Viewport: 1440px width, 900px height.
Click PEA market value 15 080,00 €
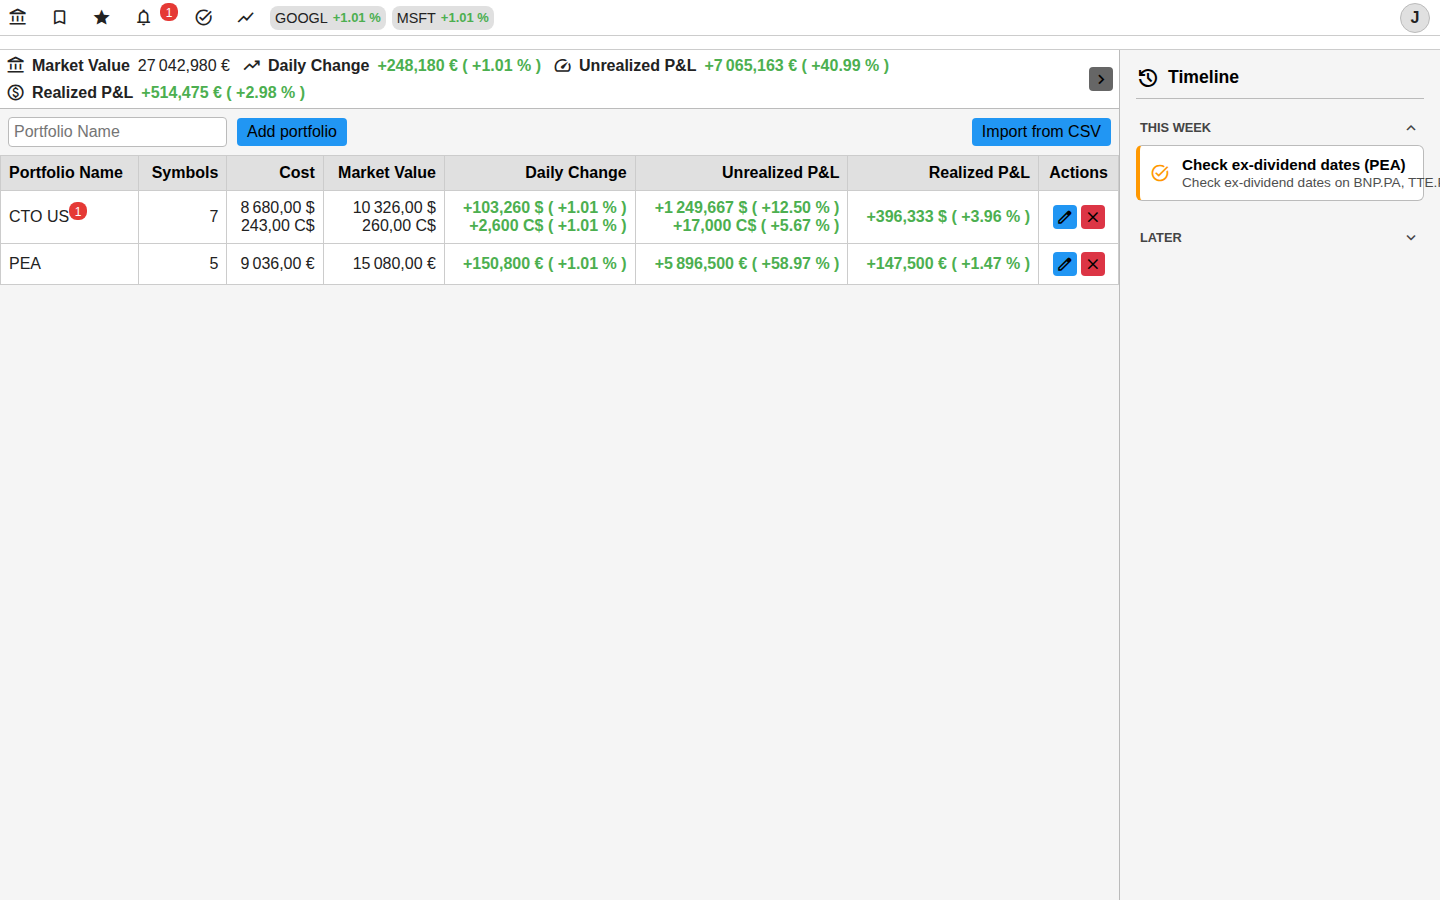[394, 264]
